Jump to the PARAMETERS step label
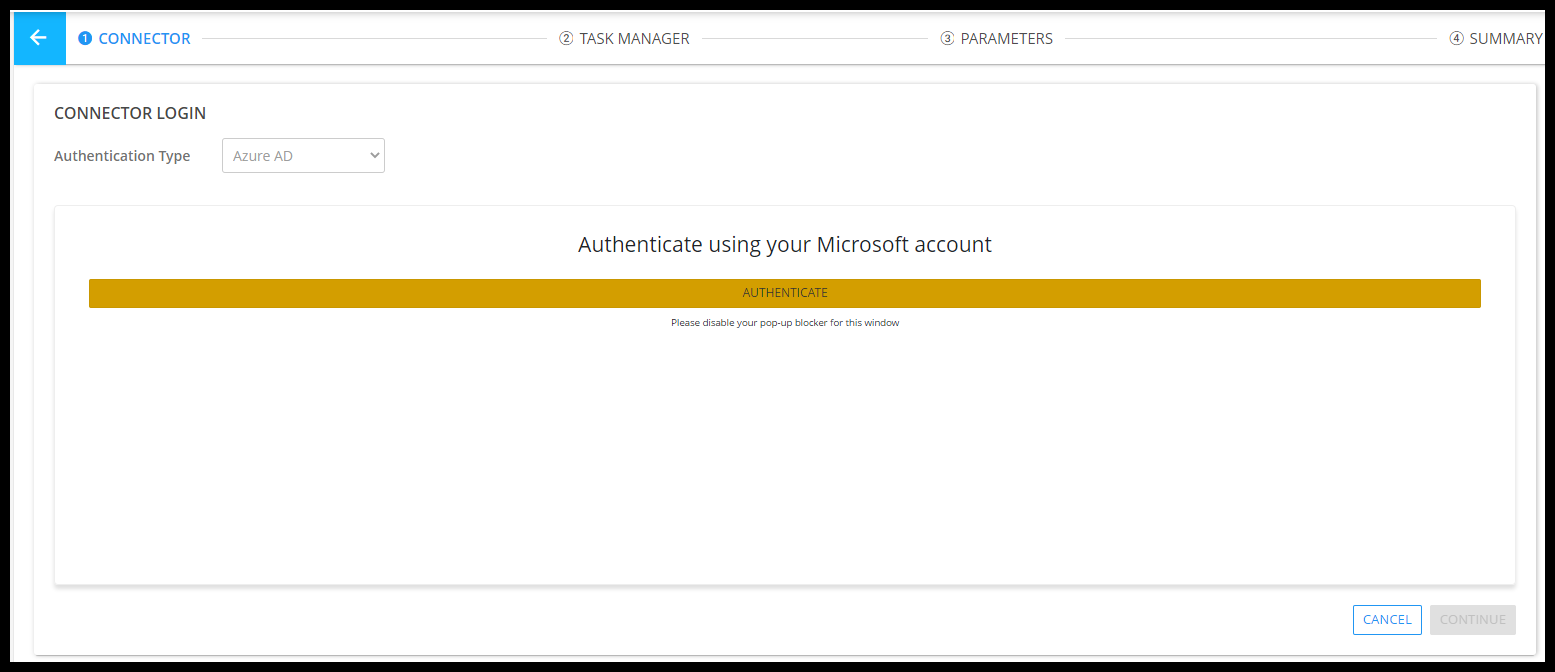Image resolution: width=1555 pixels, height=672 pixels. [x=1006, y=39]
